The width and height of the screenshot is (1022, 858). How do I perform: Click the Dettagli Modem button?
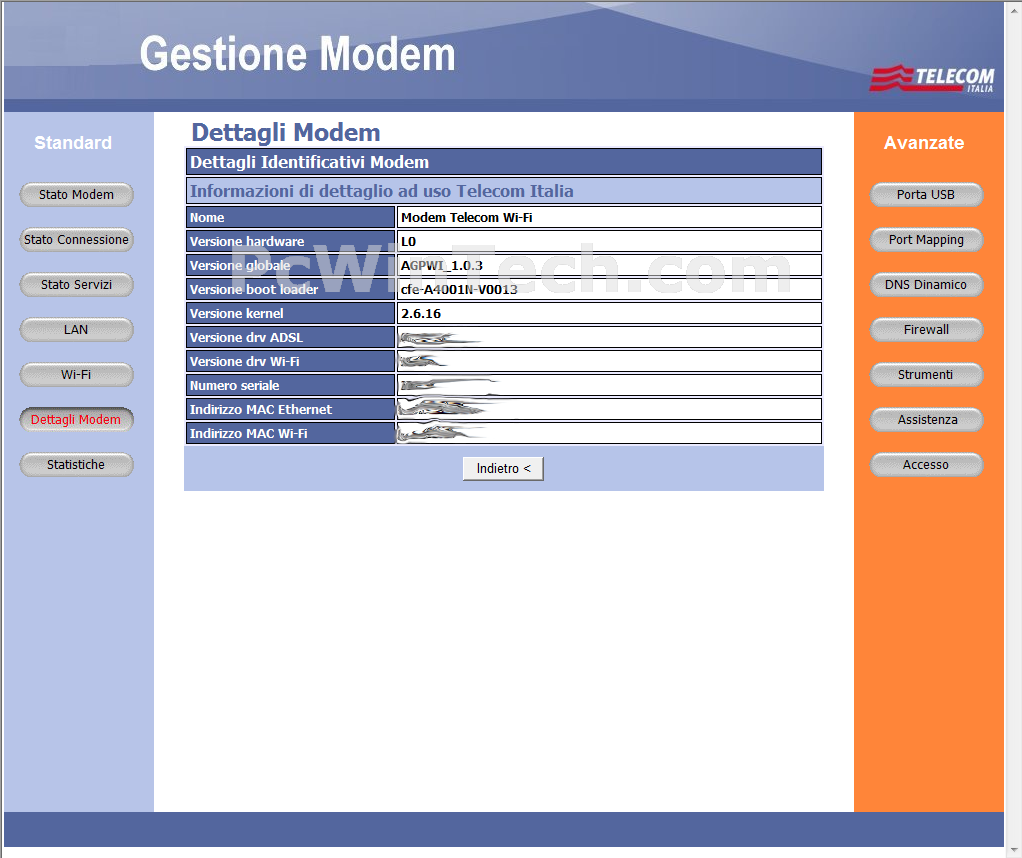76,419
